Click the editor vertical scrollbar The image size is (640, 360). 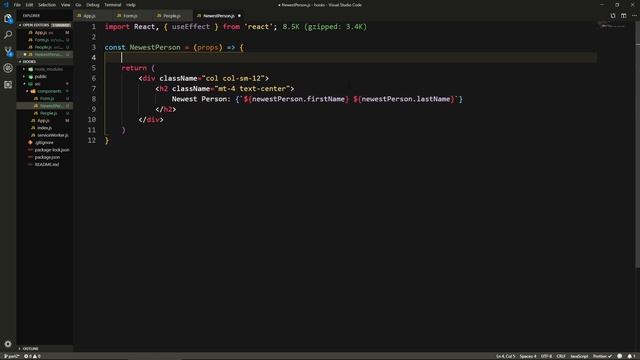click(x=638, y=145)
